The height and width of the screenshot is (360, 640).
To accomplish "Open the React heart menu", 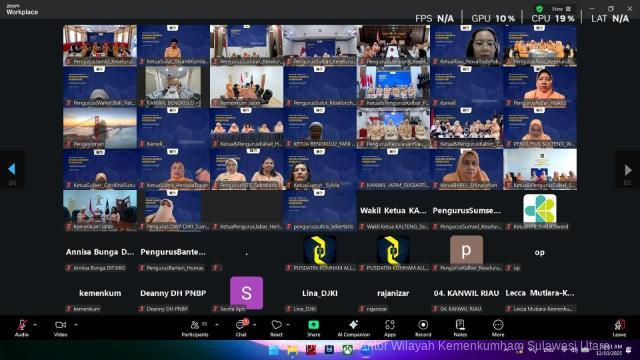I will 276,328.
